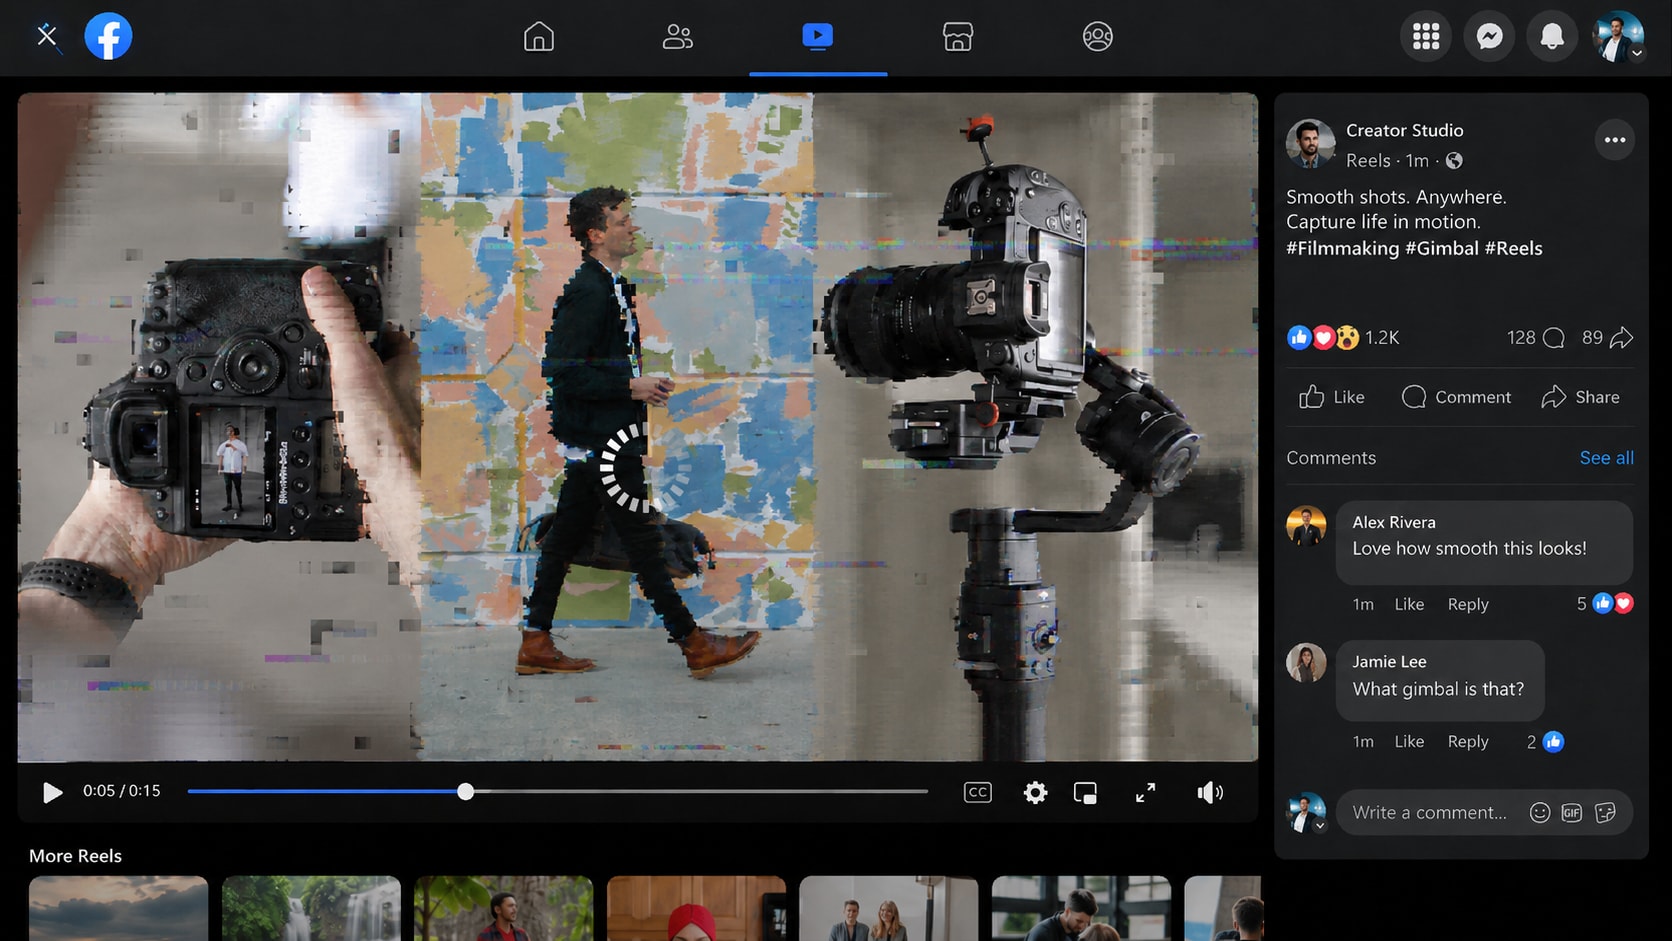The width and height of the screenshot is (1672, 941).
Task: Like the reel
Action: tap(1331, 397)
